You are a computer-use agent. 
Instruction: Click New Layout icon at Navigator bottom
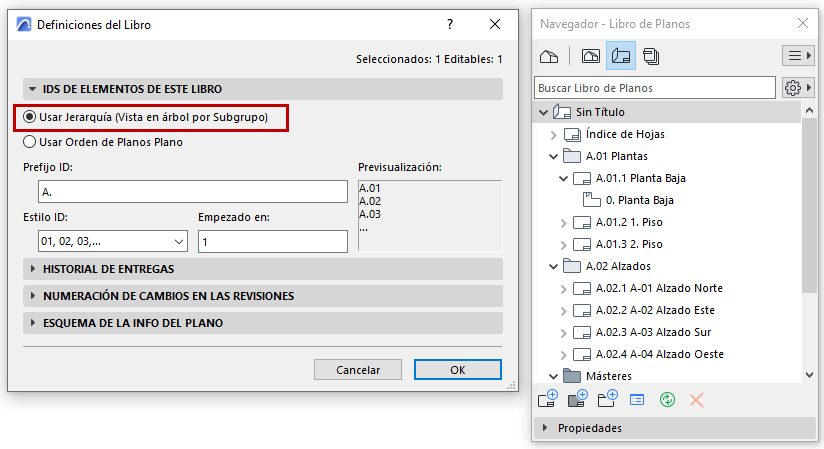coord(548,400)
